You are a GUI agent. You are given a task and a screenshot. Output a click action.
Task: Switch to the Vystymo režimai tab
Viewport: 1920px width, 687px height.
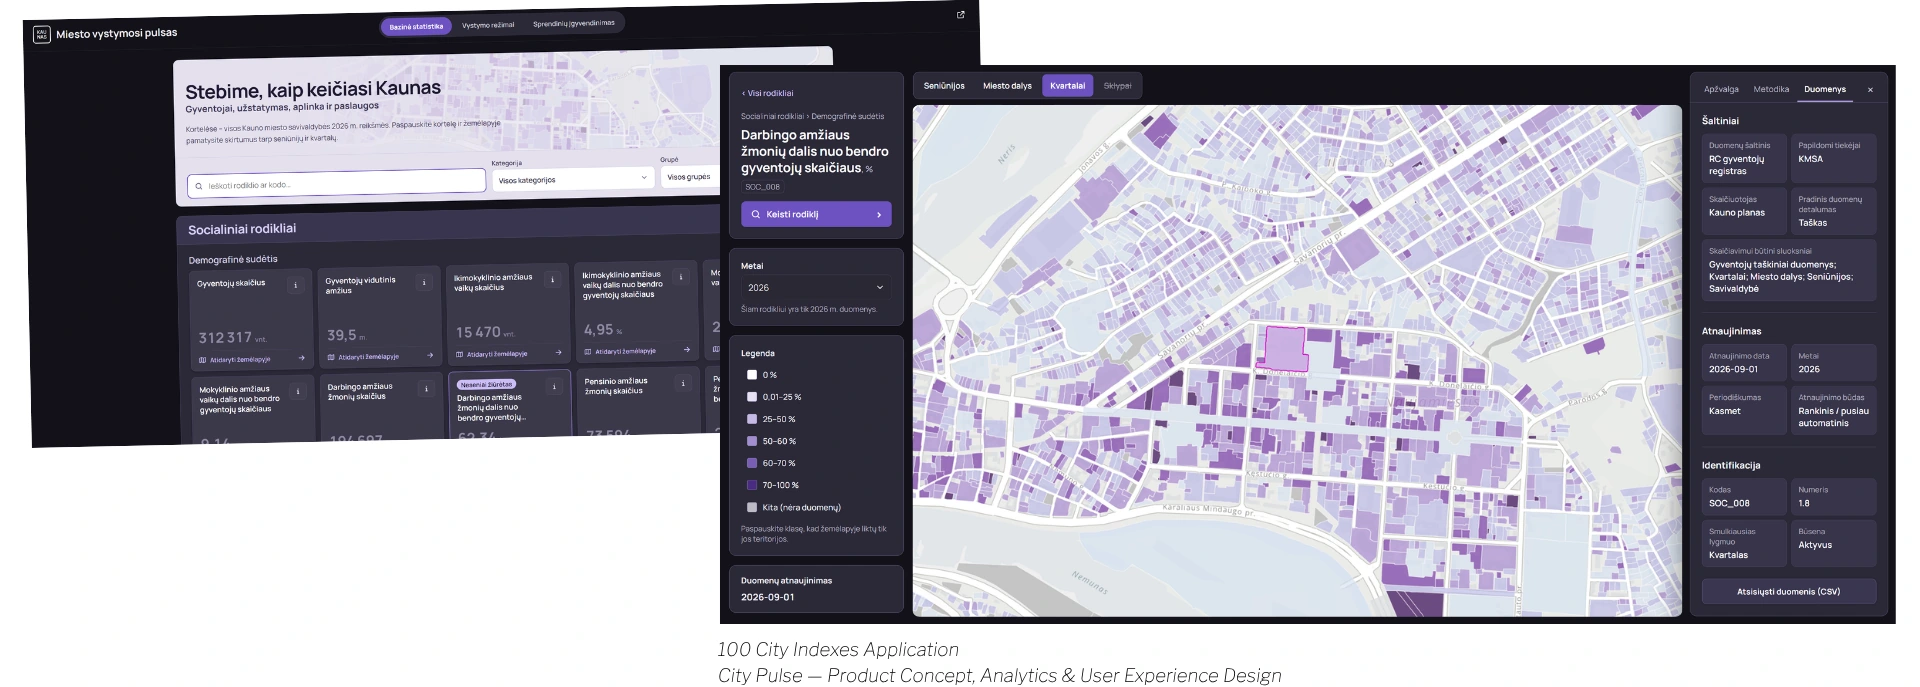click(x=488, y=25)
